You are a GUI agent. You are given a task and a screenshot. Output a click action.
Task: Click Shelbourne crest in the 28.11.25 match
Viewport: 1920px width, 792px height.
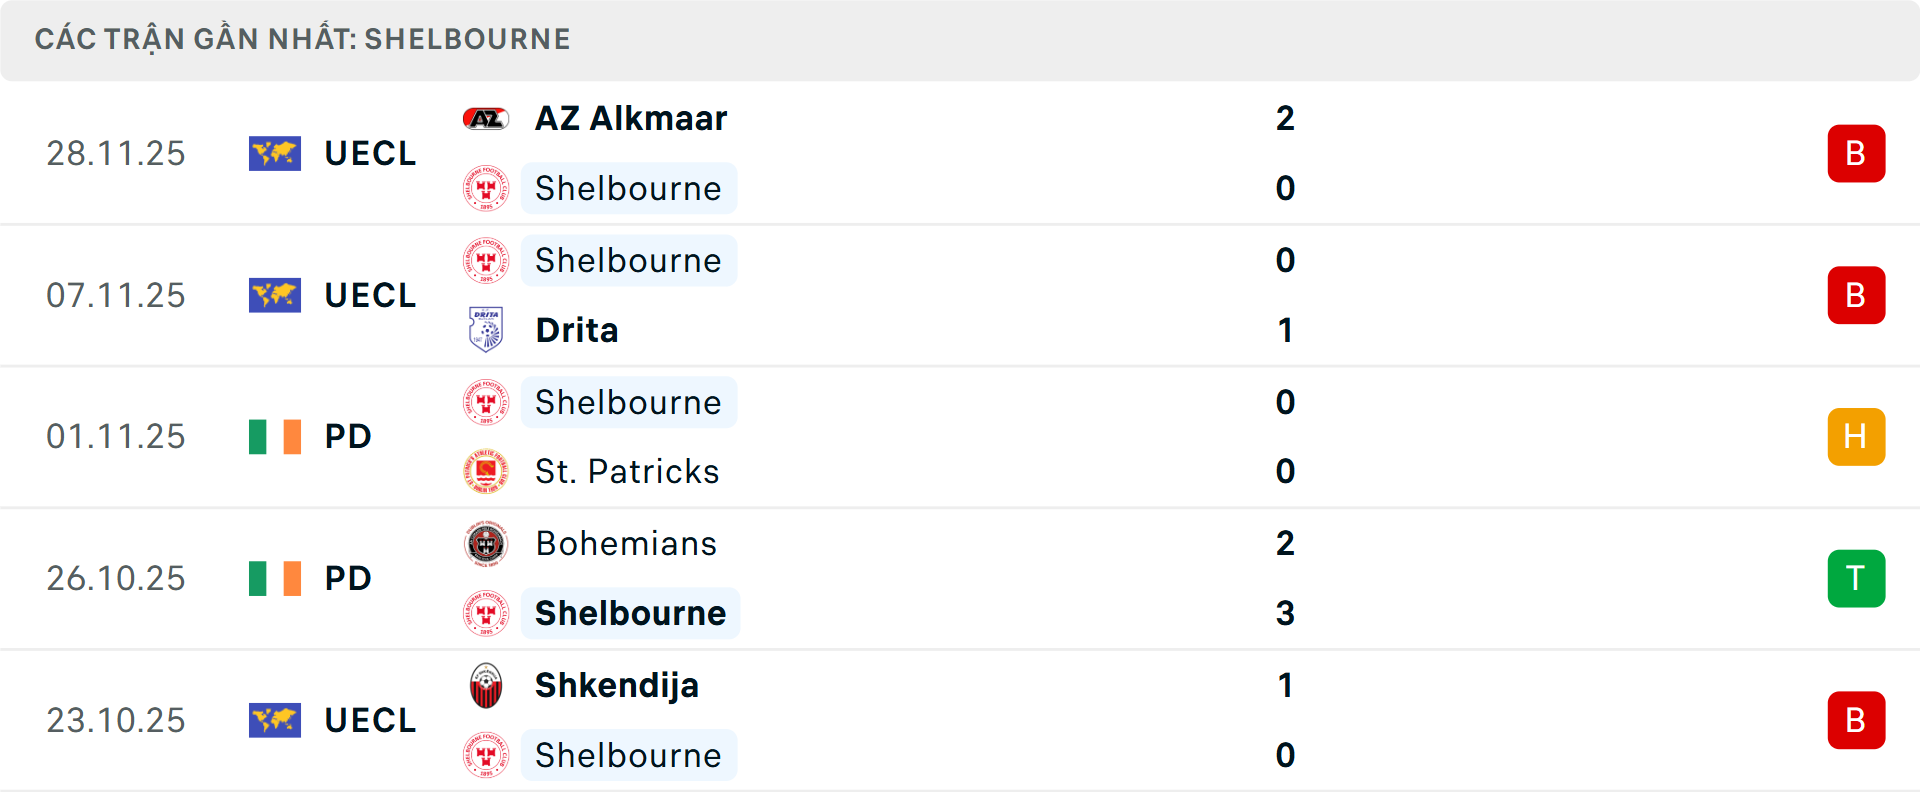tap(486, 189)
